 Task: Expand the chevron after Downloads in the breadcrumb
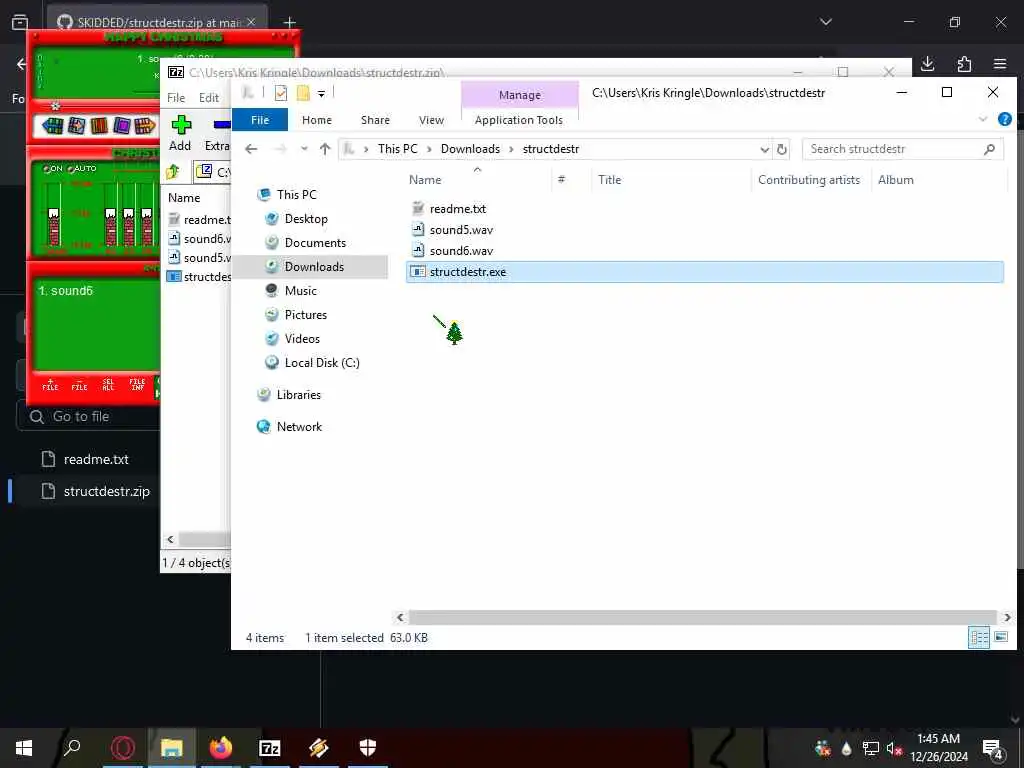(x=511, y=149)
